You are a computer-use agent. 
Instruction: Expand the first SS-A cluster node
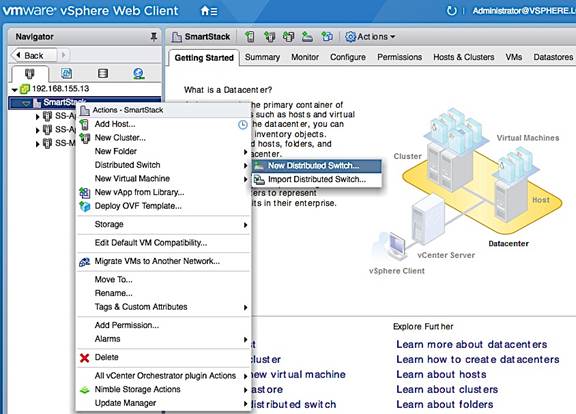(x=37, y=117)
